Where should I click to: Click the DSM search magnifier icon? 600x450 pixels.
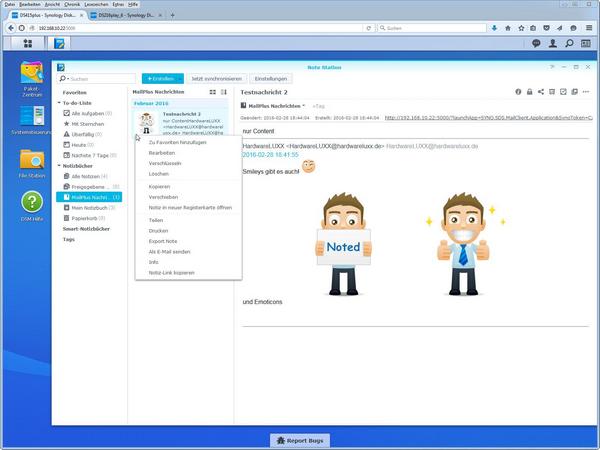point(569,43)
